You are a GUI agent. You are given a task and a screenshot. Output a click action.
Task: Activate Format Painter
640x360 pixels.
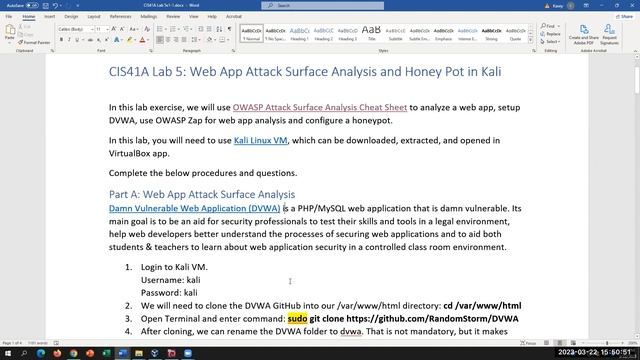pyautogui.click(x=34, y=42)
